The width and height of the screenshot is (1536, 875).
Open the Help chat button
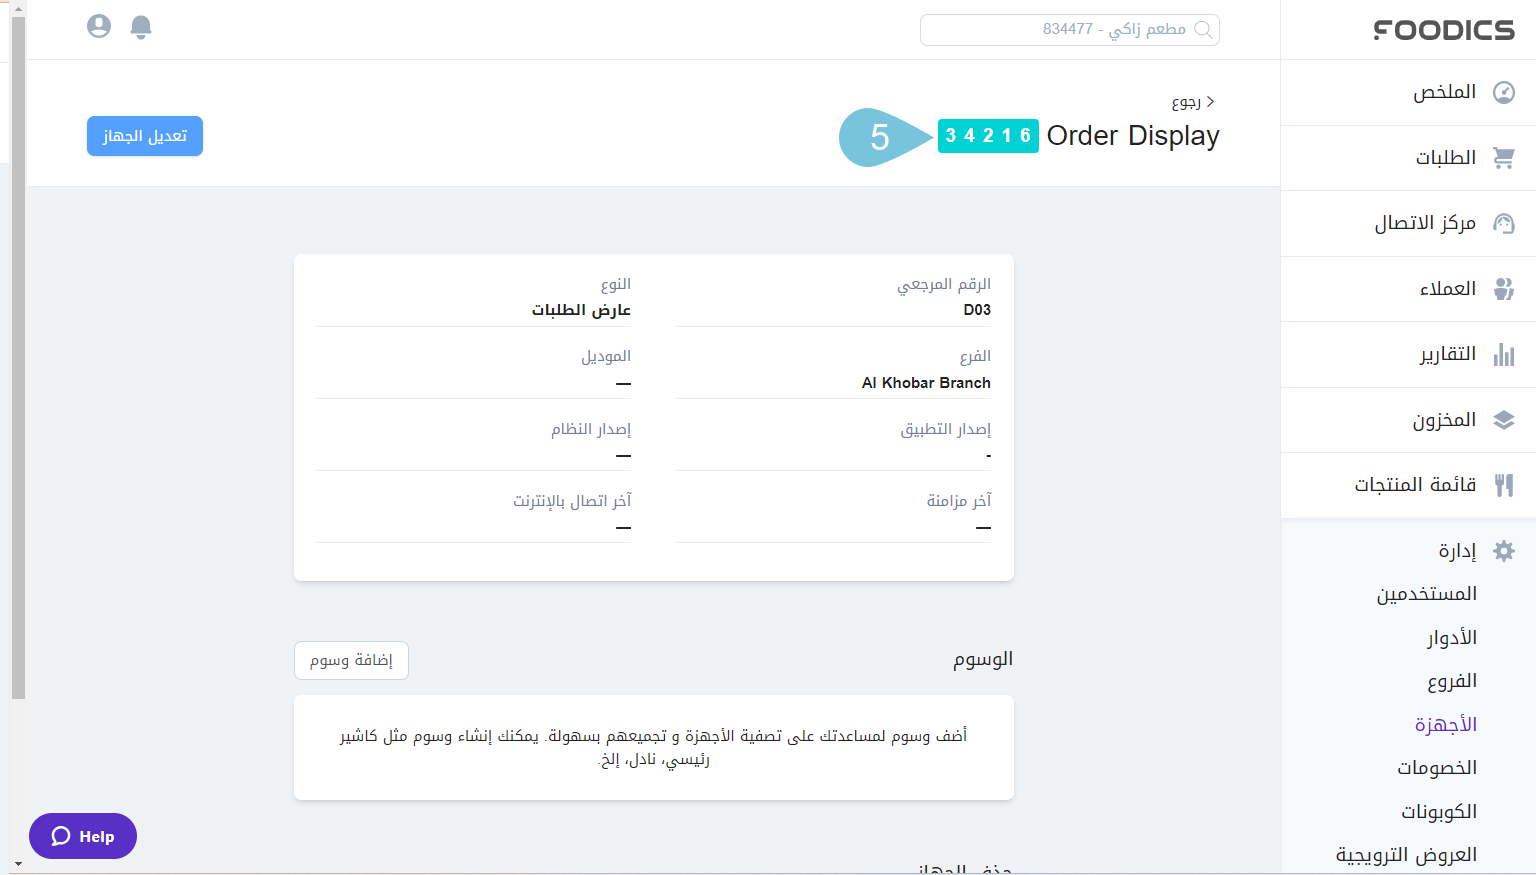tap(83, 836)
